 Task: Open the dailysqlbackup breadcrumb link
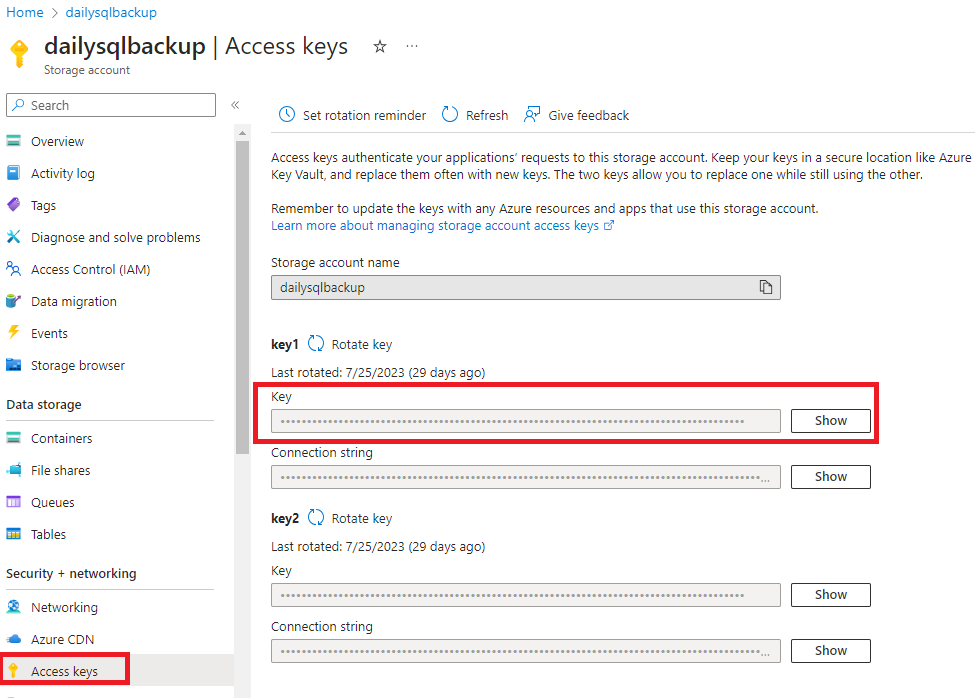[x=111, y=12]
